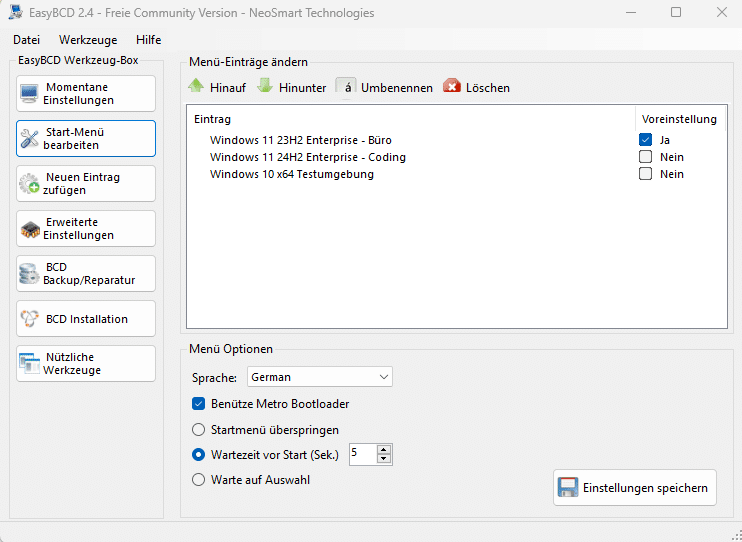Click the Voreinstellung column header
Image resolution: width=742 pixels, height=542 pixels.
(679, 119)
